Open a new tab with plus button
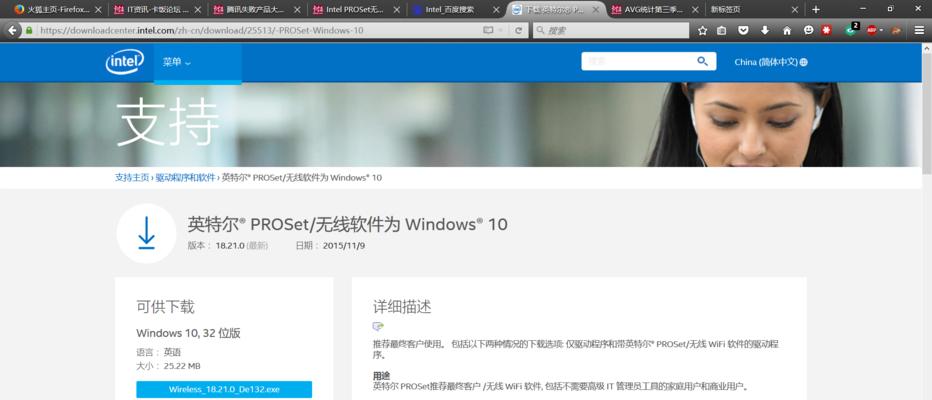 click(x=816, y=10)
